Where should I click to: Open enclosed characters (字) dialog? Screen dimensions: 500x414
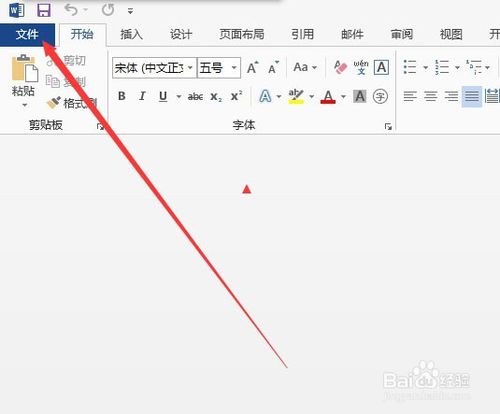(x=380, y=97)
